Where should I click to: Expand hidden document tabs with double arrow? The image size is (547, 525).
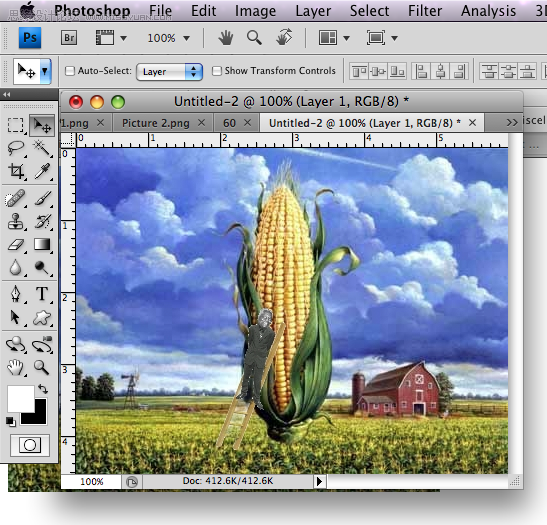[512, 122]
